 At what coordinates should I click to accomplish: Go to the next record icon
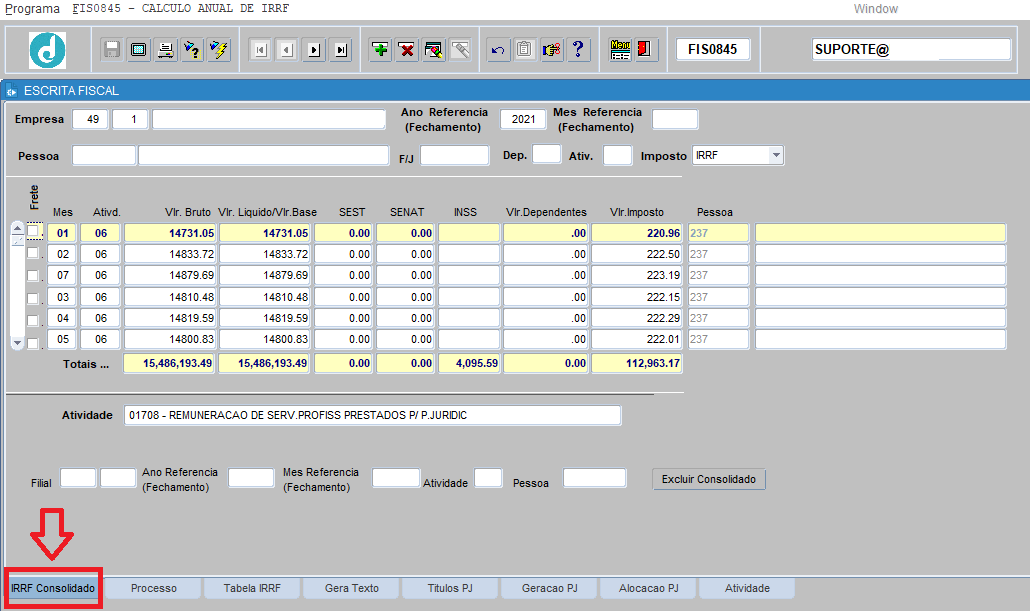pyautogui.click(x=314, y=50)
